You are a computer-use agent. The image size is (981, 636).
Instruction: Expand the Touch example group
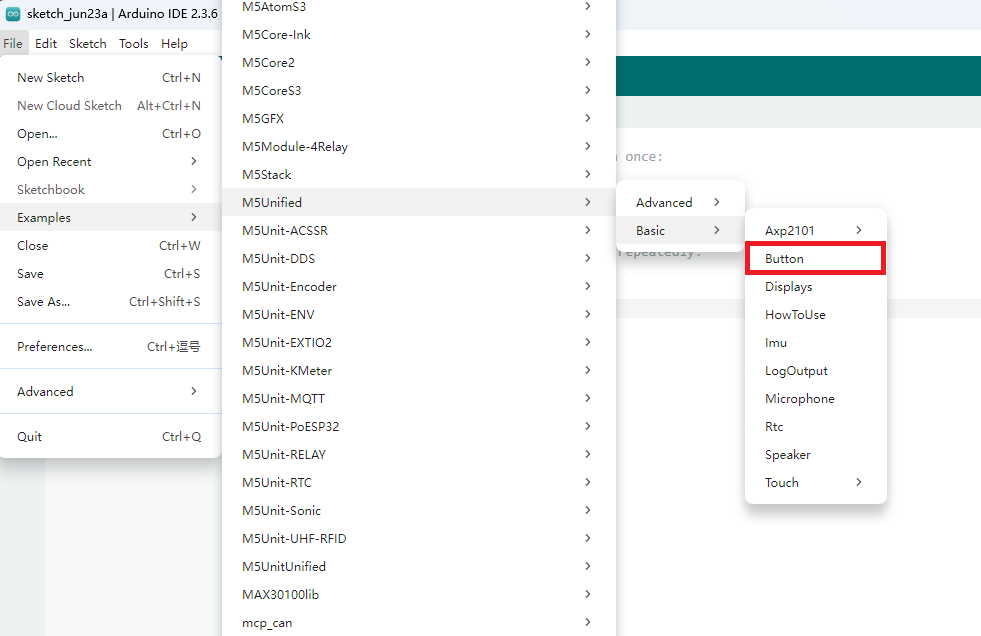click(x=816, y=483)
